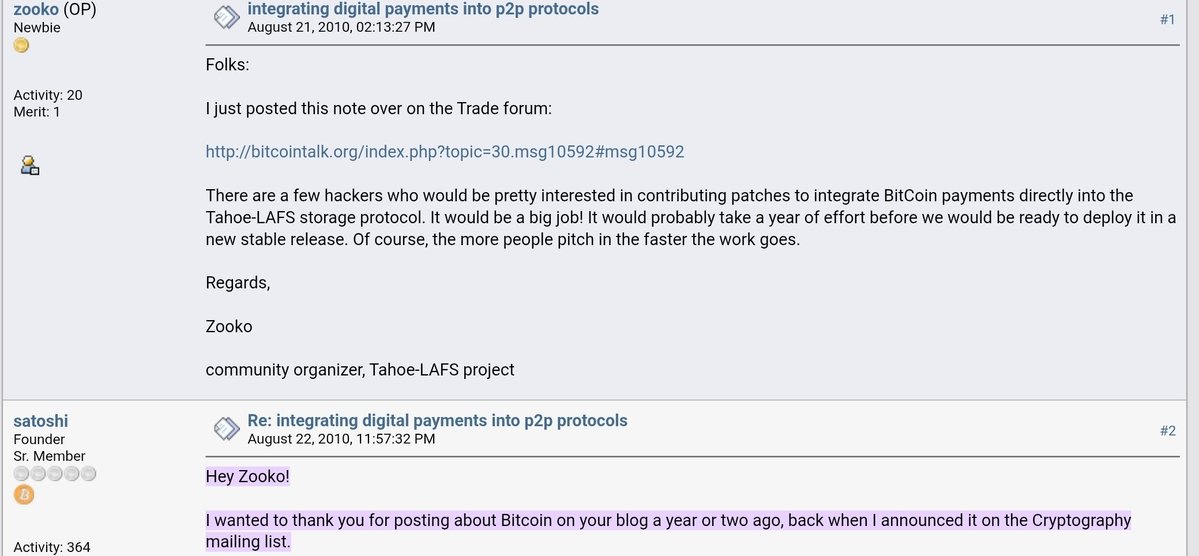Open the first post's title link
This screenshot has height=556, width=1199.
point(423,9)
